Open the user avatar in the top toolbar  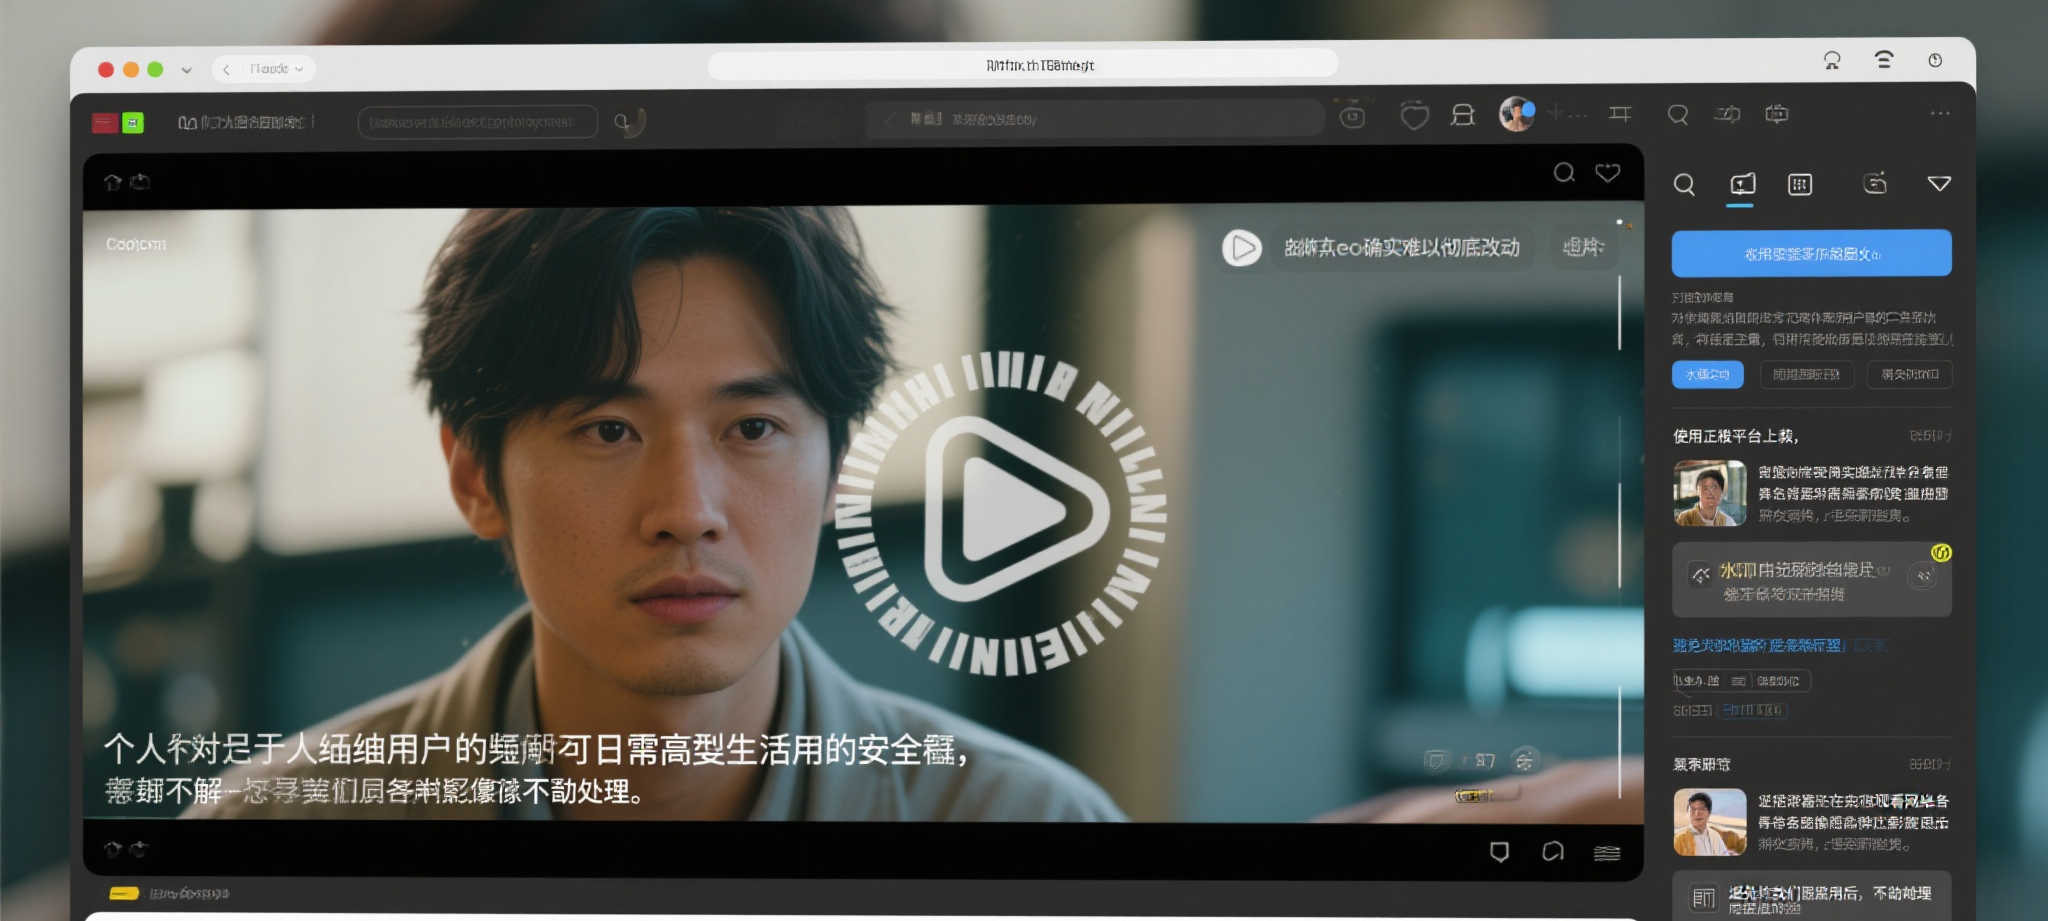tap(1516, 115)
